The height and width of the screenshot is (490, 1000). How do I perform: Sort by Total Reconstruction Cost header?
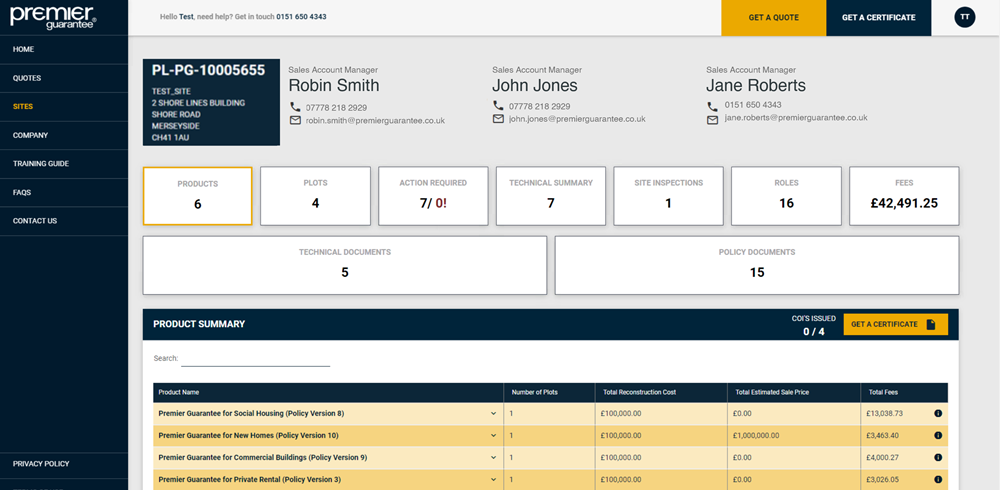(x=661, y=392)
